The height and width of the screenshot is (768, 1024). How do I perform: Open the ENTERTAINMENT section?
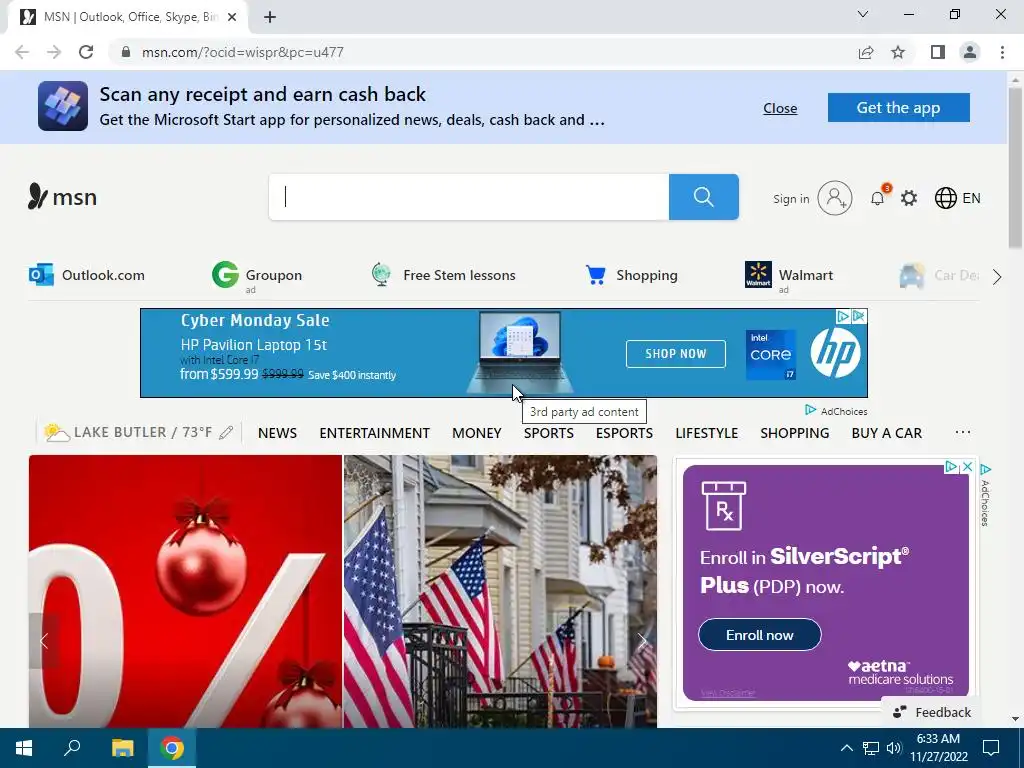click(374, 433)
